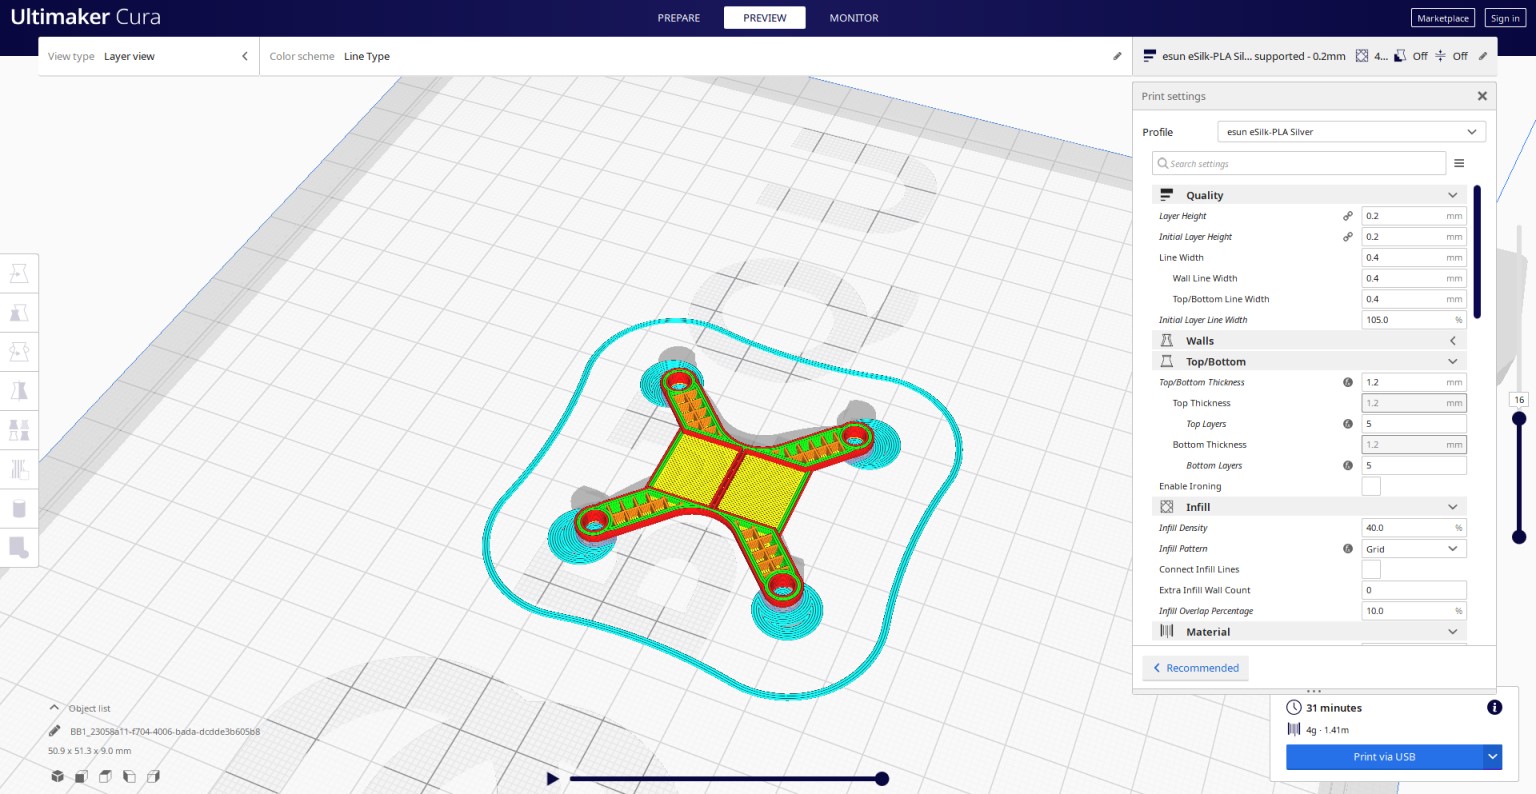Switch to front view cube icon
Viewport: 1536px width, 794px height.
pyautogui.click(x=82, y=776)
